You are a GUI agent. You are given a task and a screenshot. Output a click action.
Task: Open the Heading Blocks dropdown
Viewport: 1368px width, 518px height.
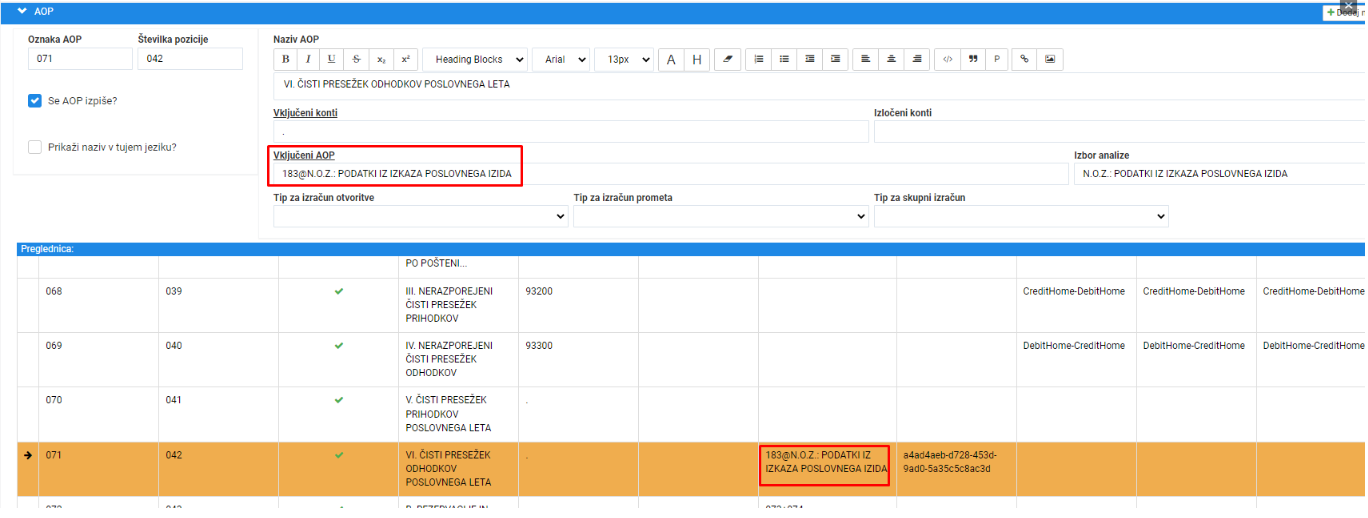tap(474, 59)
